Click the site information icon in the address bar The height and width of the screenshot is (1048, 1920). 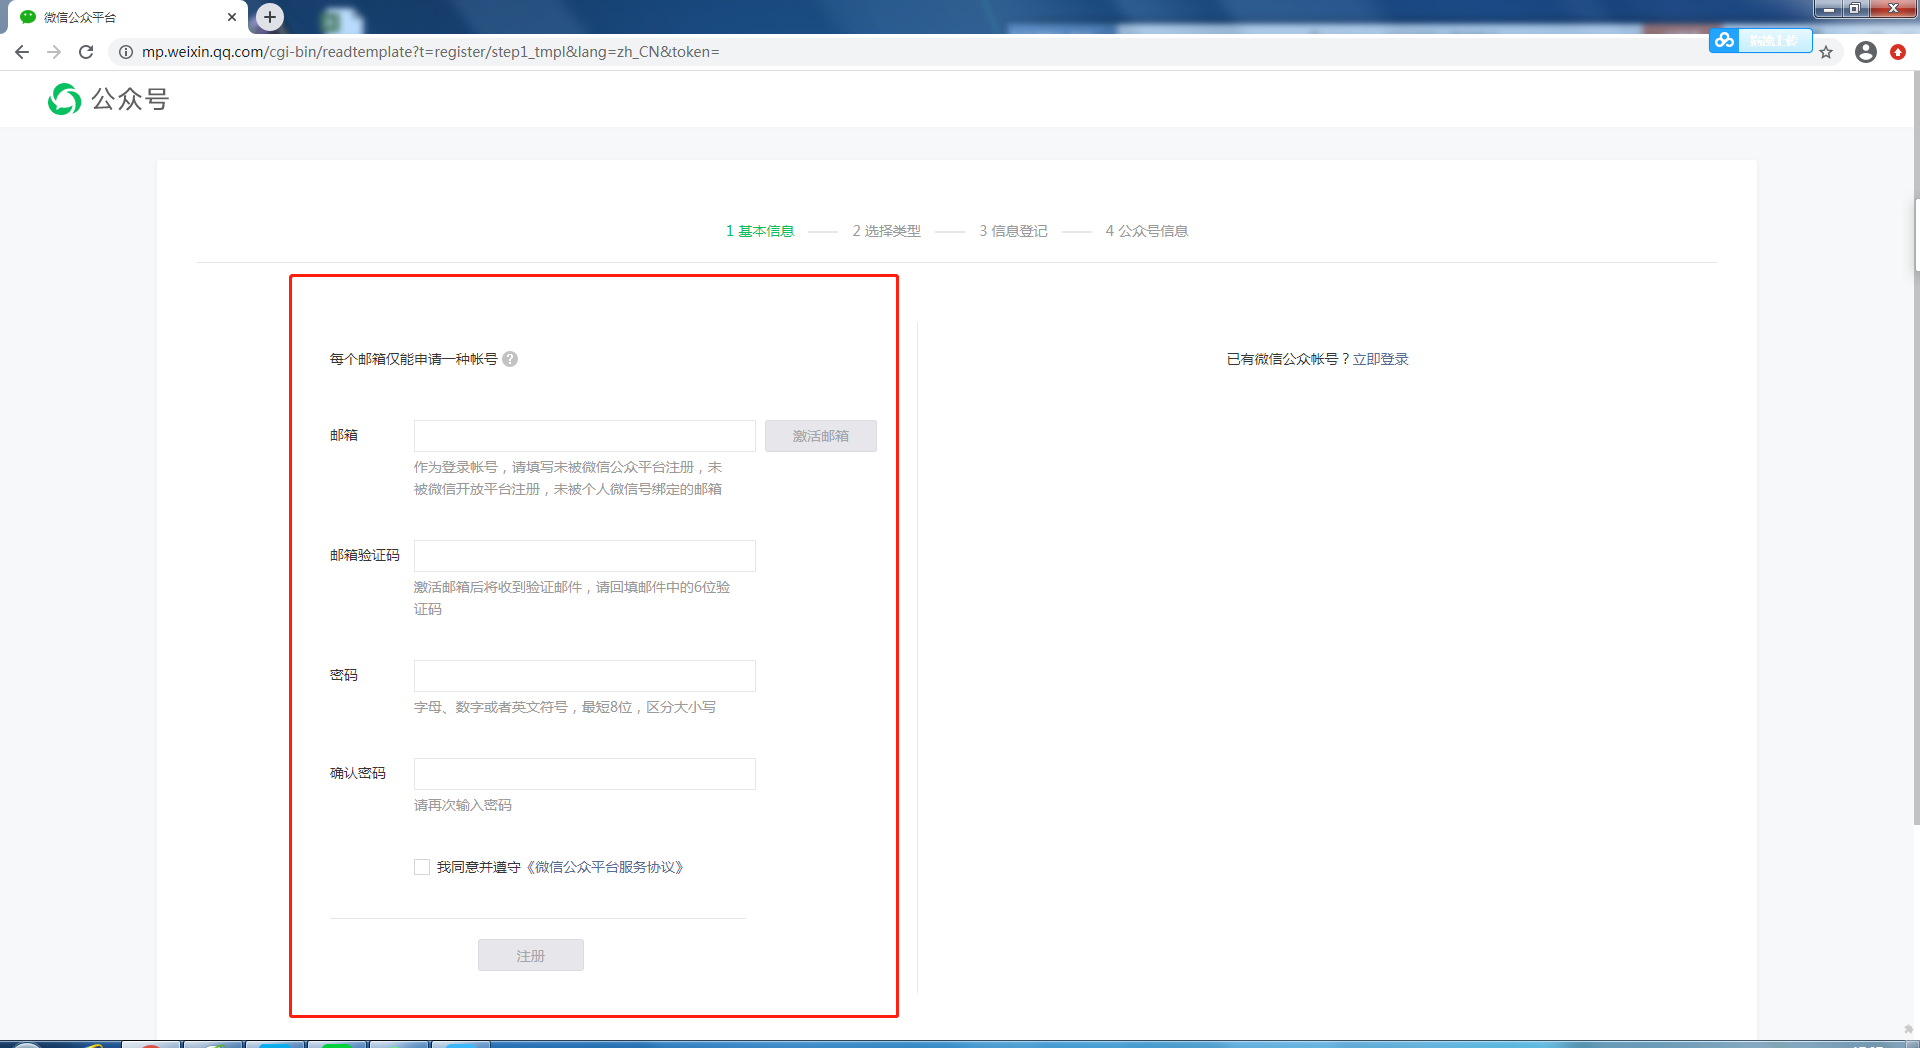(126, 52)
